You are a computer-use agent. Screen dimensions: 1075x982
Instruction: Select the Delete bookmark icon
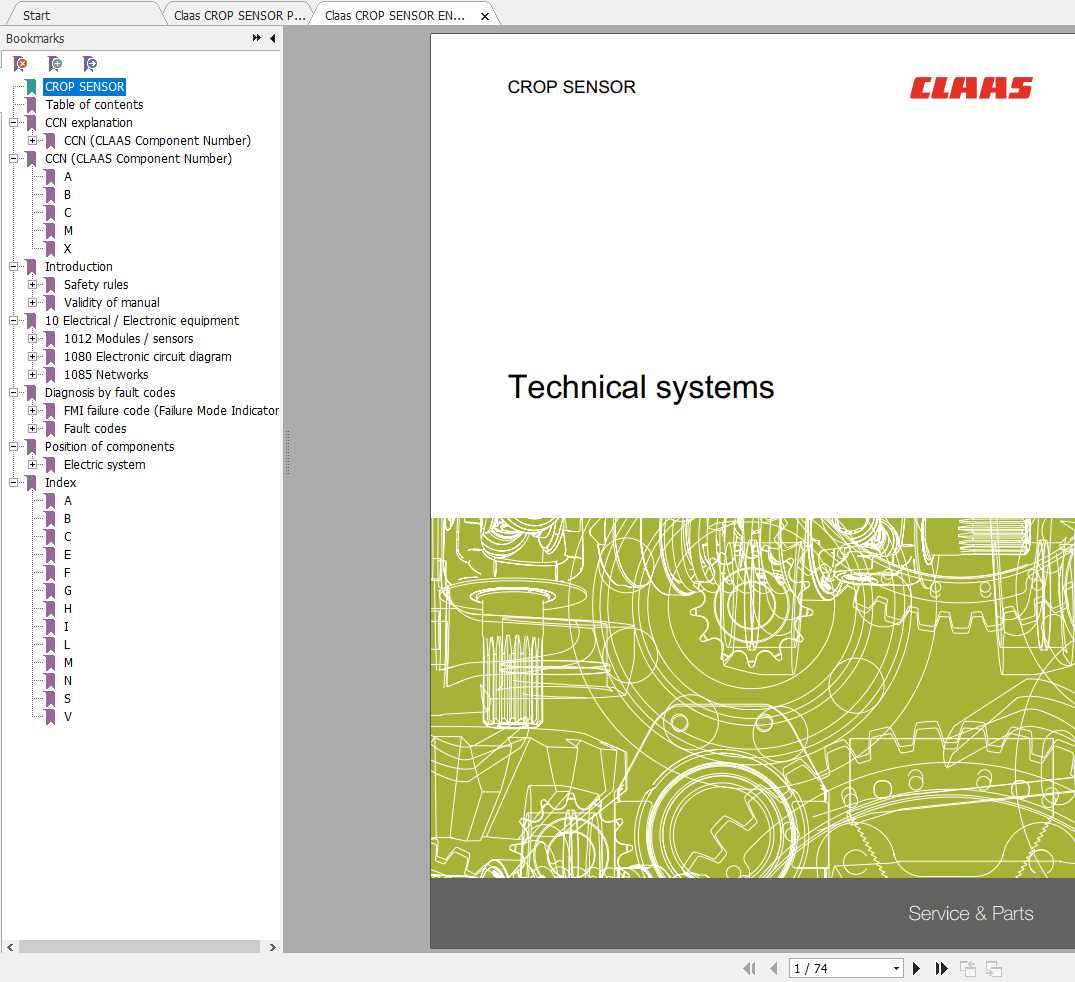20,62
